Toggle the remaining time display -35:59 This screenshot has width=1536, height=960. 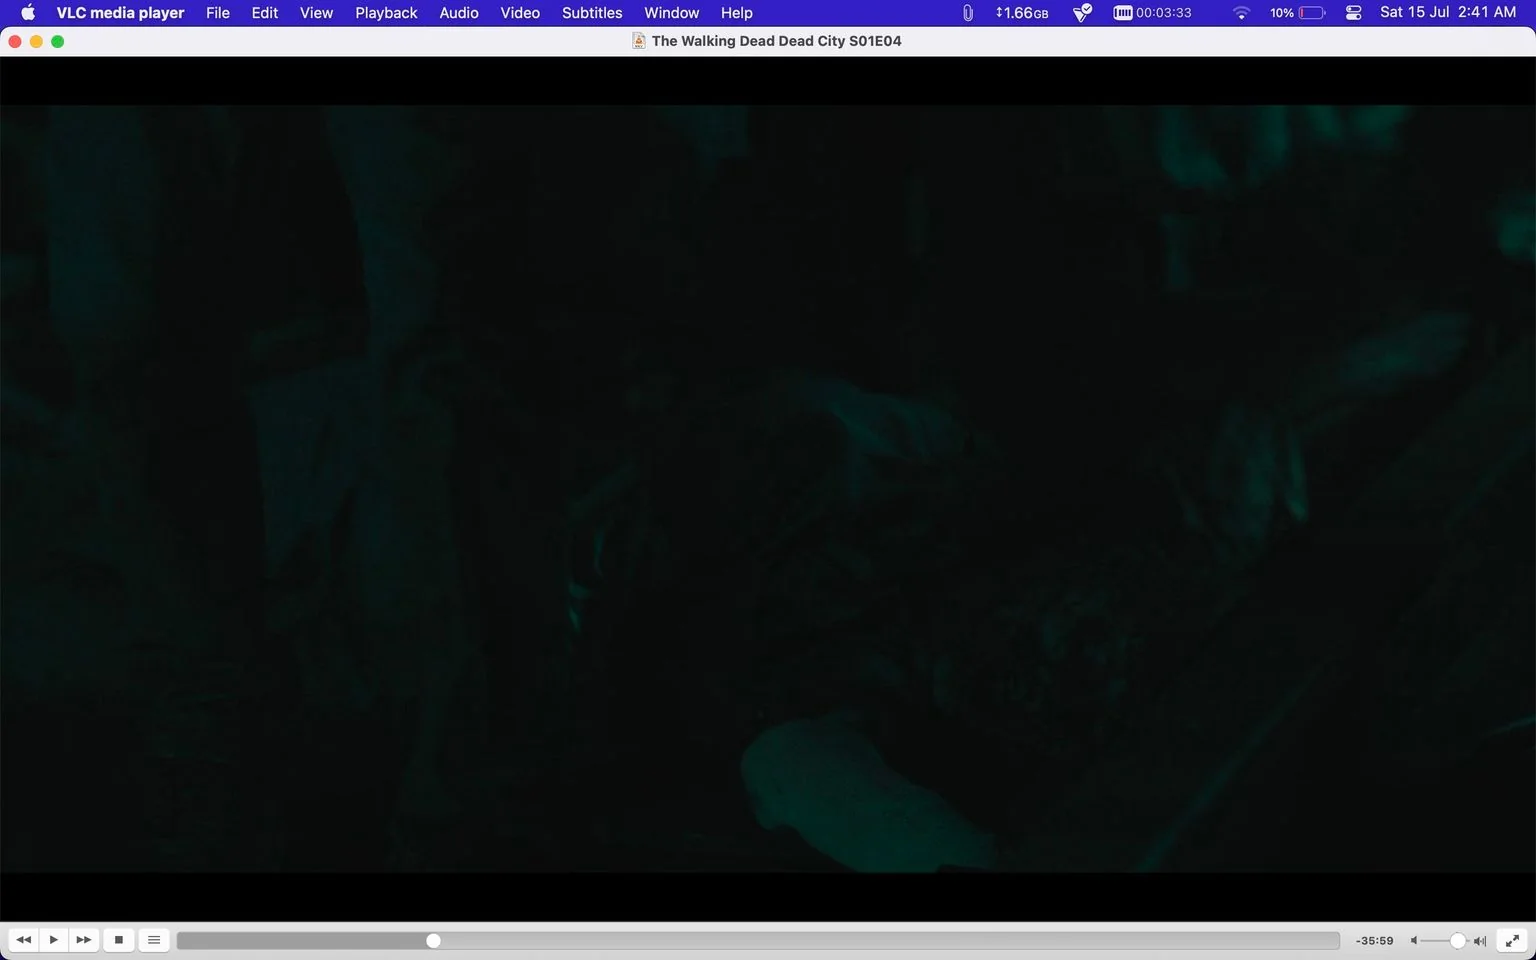[1374, 941]
